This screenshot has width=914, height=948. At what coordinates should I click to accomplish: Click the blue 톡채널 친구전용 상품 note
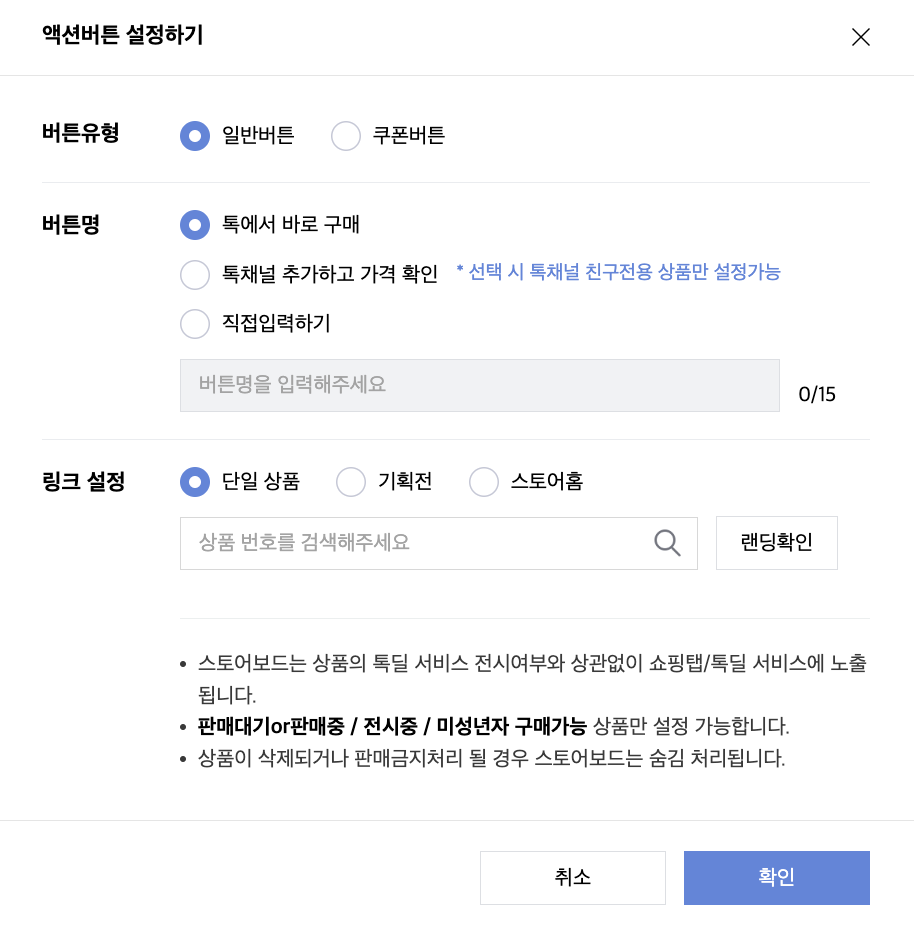click(x=618, y=272)
